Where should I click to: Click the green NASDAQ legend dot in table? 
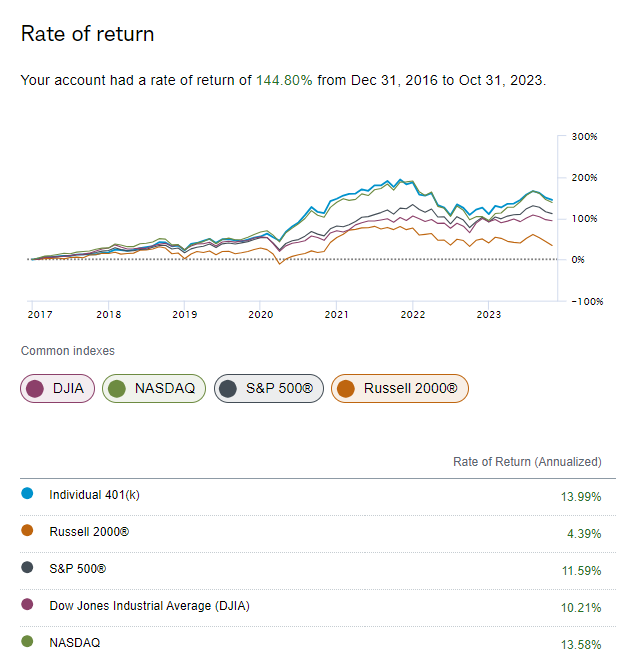26,642
